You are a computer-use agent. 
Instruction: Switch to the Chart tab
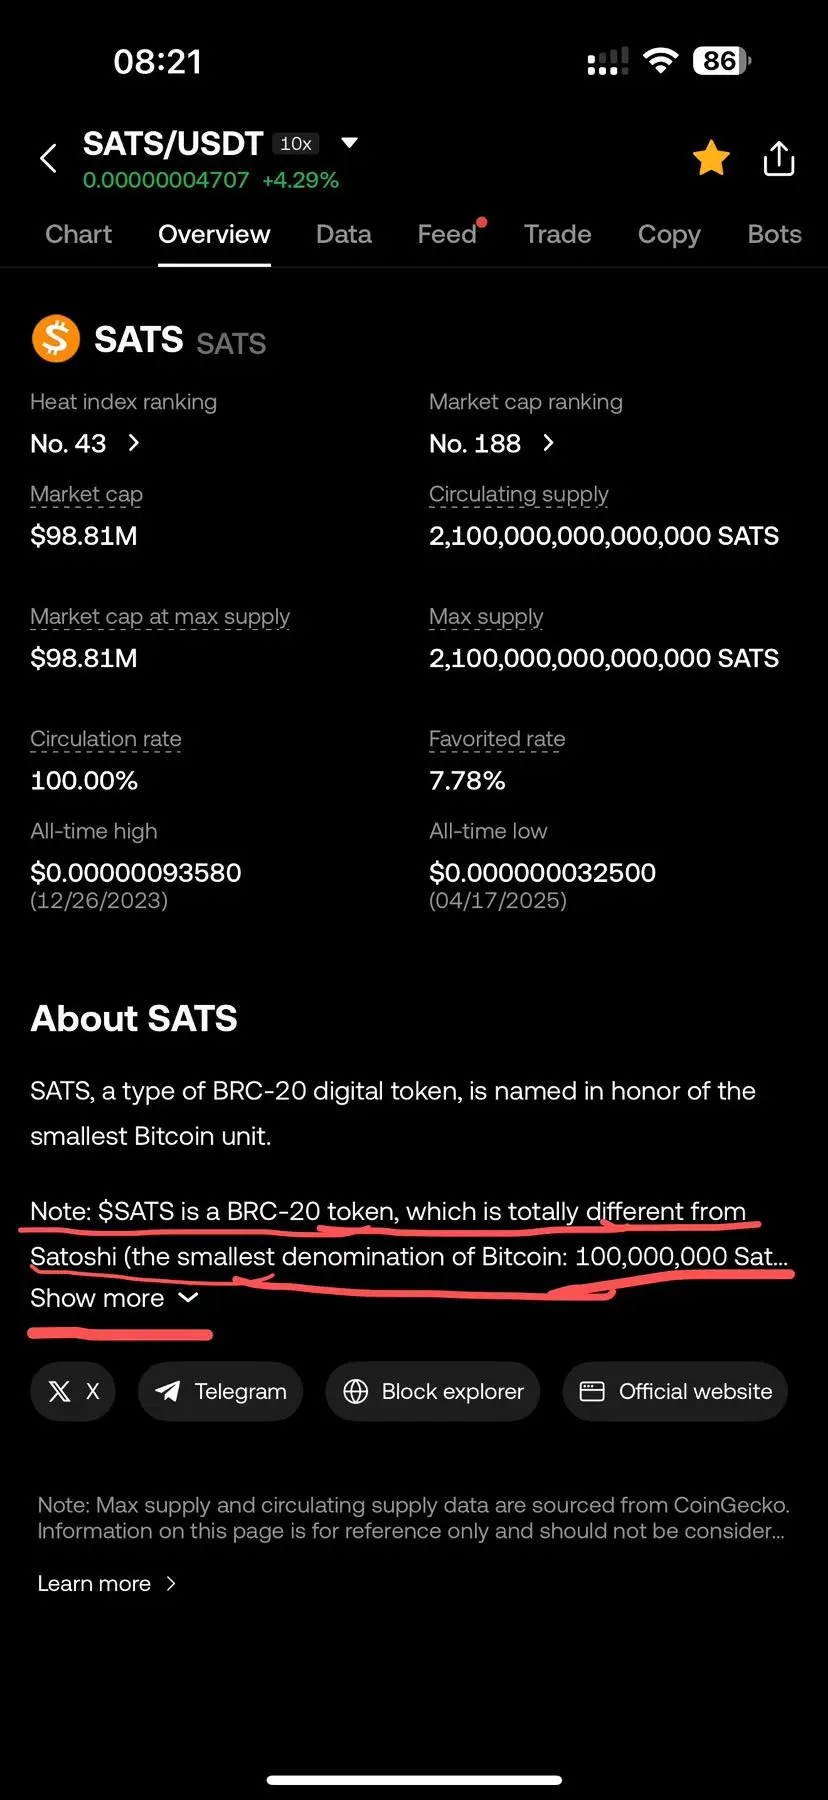coord(79,234)
